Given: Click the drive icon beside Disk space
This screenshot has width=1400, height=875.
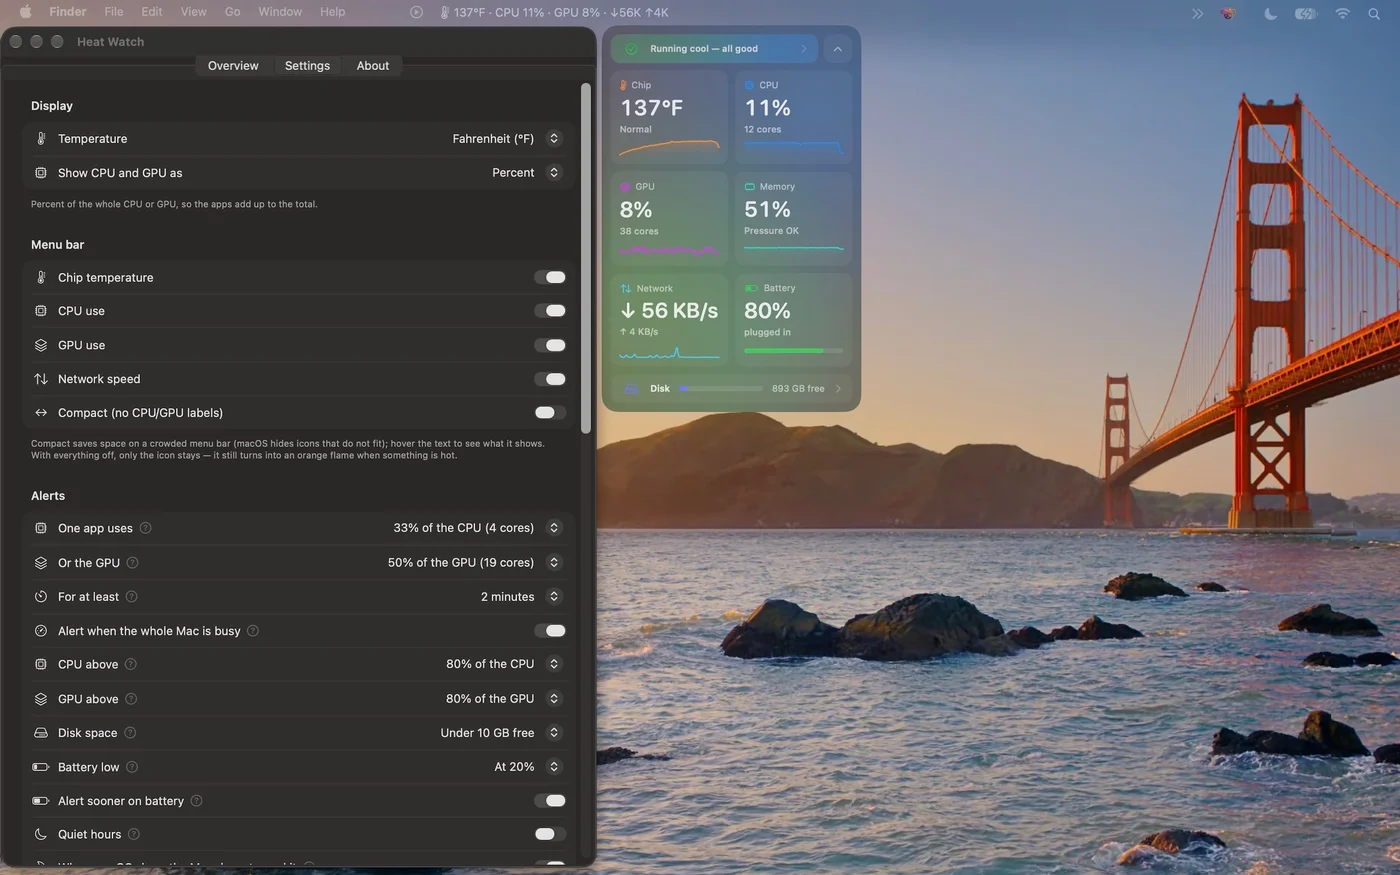Looking at the screenshot, I should tap(41, 733).
